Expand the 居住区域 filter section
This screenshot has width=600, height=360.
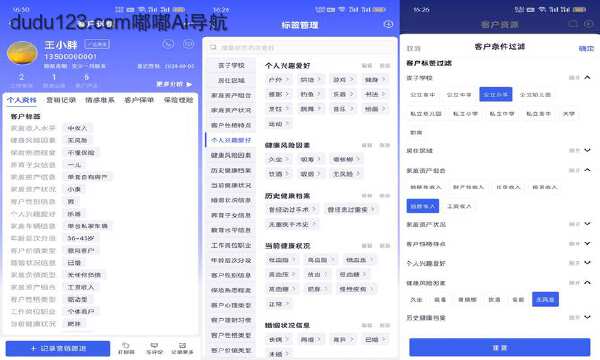tap(587, 150)
